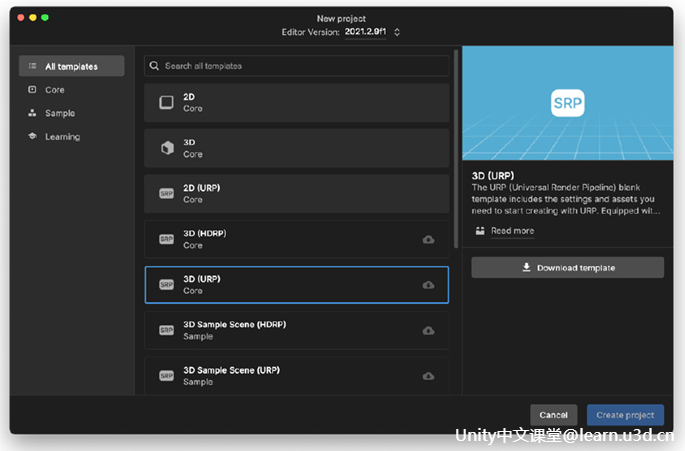
Task: Click the cloud download icon for 3D (HDRP)
Action: 428,239
